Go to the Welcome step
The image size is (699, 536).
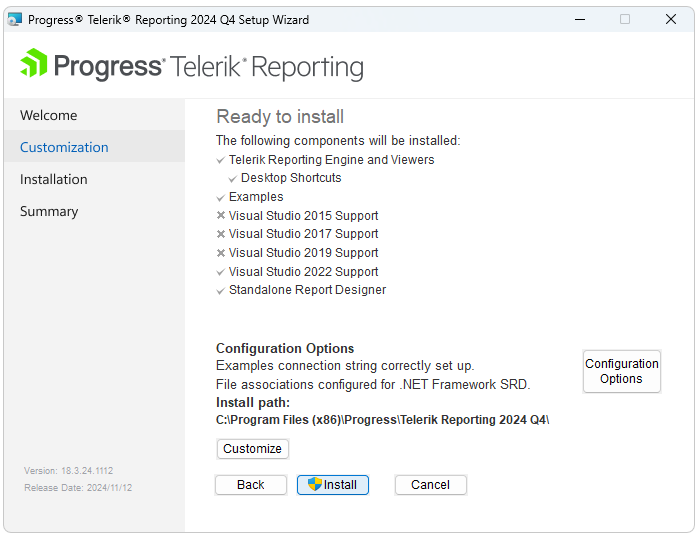[x=95, y=115]
